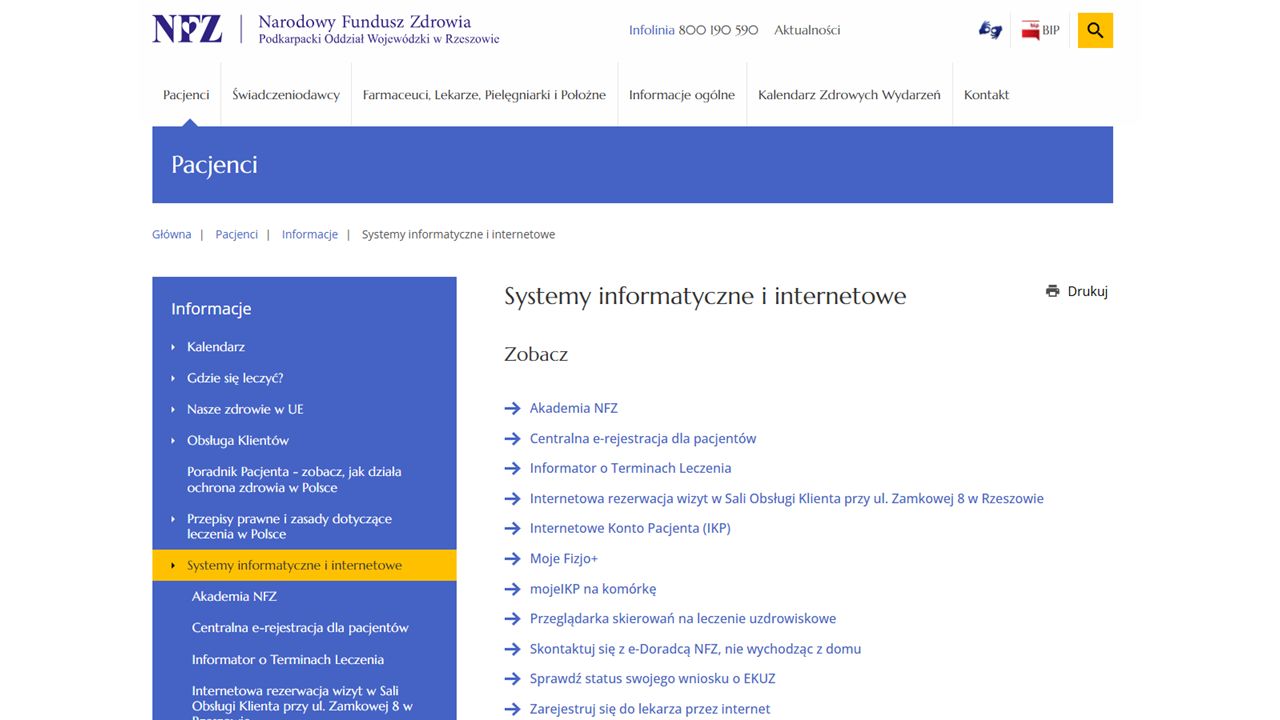Expand the Nasze zdrowie w UE arrow
The height and width of the screenshot is (720, 1280).
tap(173, 409)
